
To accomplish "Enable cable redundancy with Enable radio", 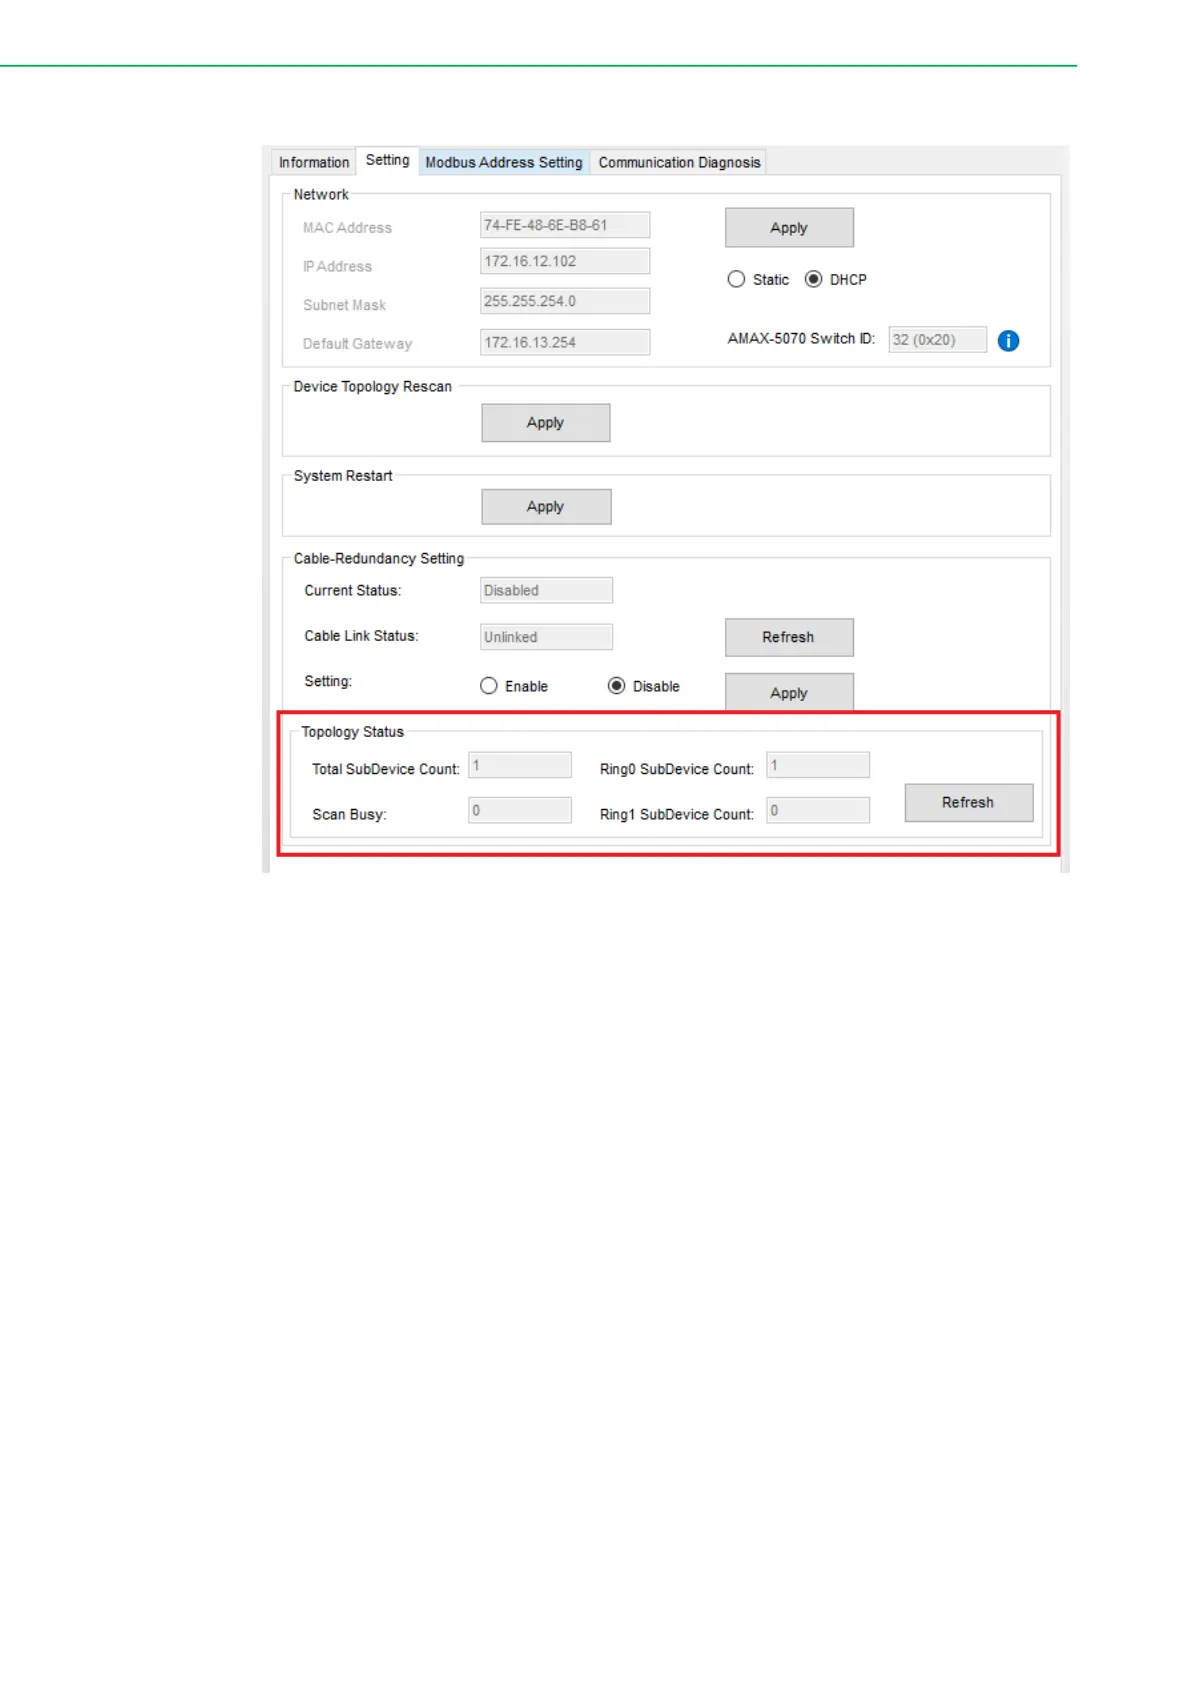I will click(489, 686).
